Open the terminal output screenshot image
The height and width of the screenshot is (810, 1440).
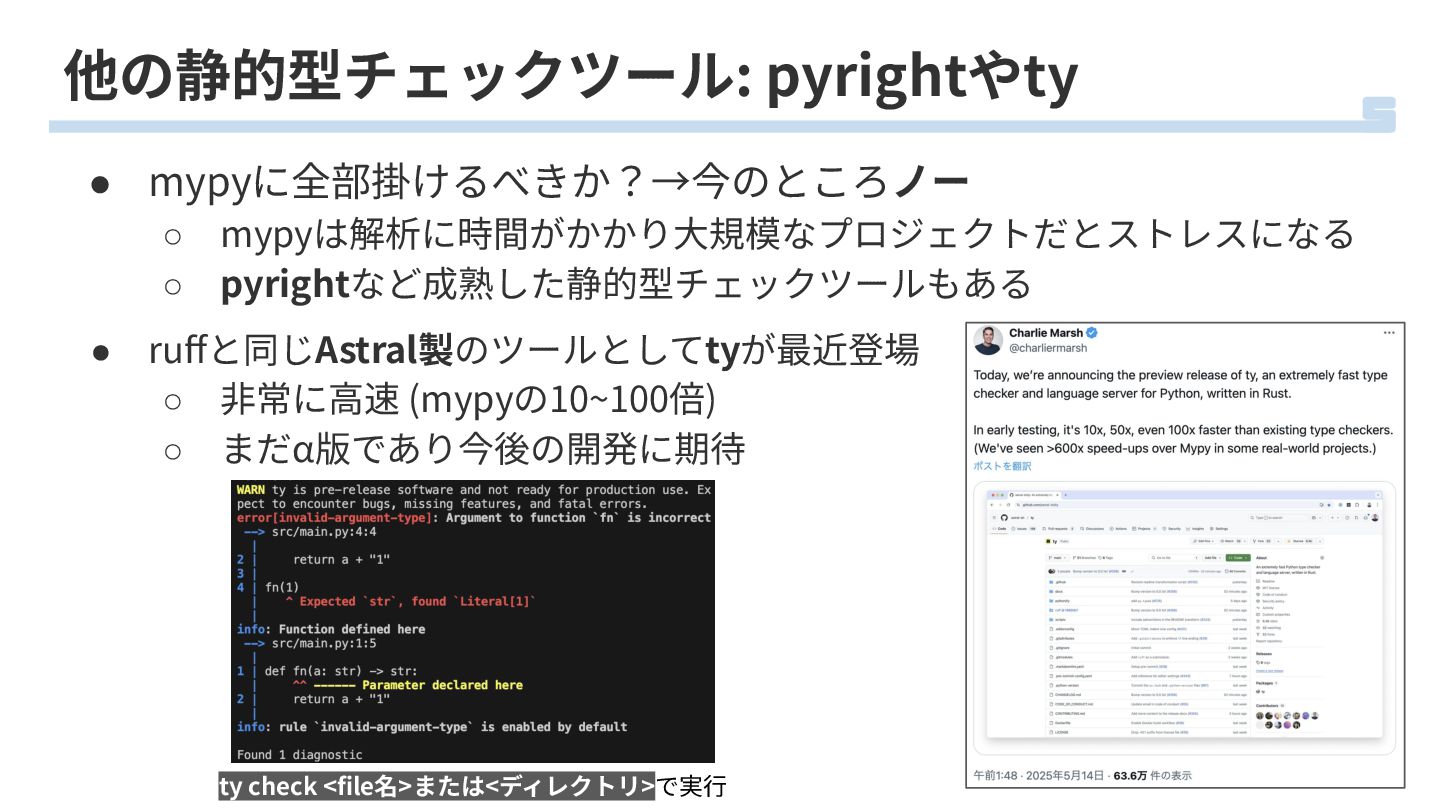473,621
